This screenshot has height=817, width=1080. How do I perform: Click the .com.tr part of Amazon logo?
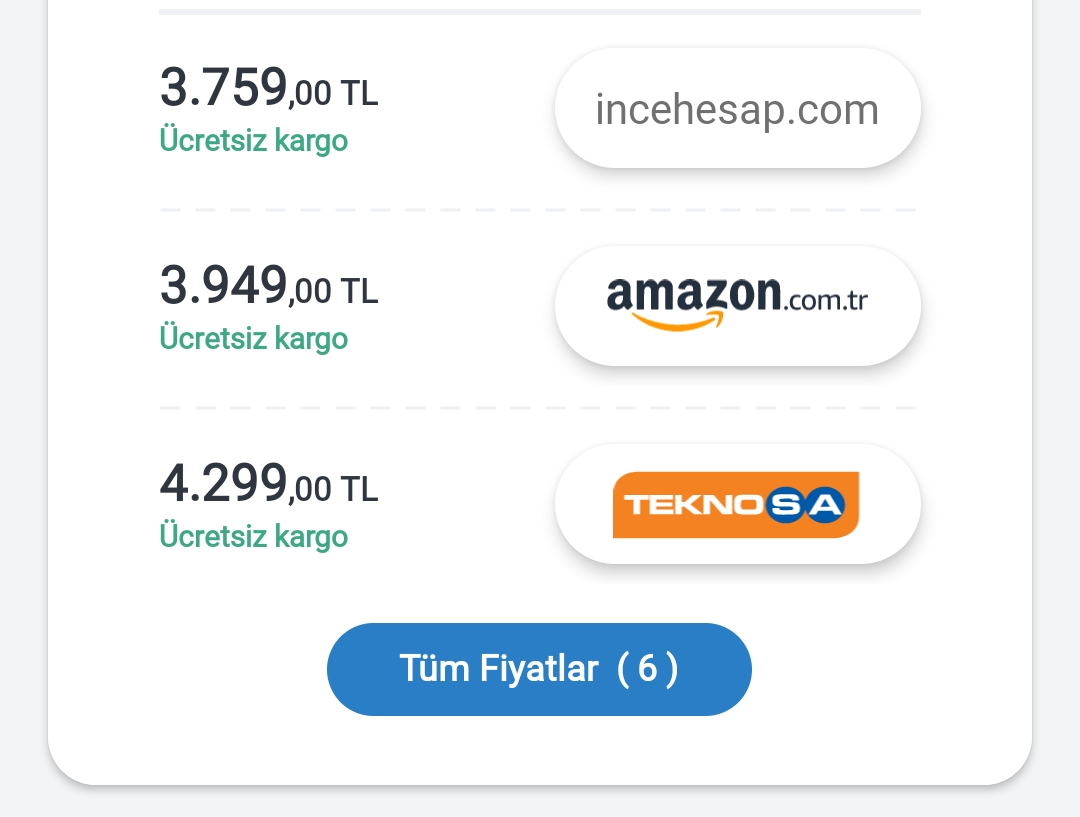pos(826,300)
